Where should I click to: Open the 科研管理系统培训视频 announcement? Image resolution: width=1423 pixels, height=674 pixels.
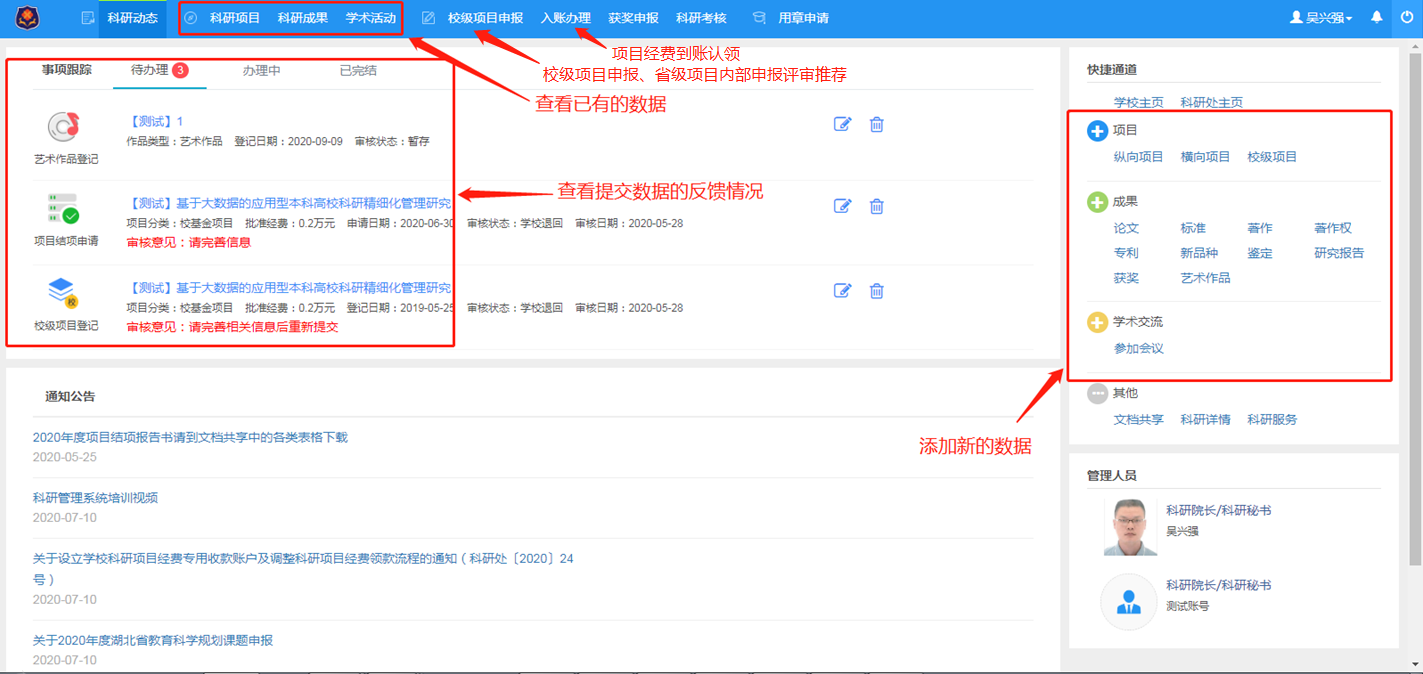tap(95, 497)
